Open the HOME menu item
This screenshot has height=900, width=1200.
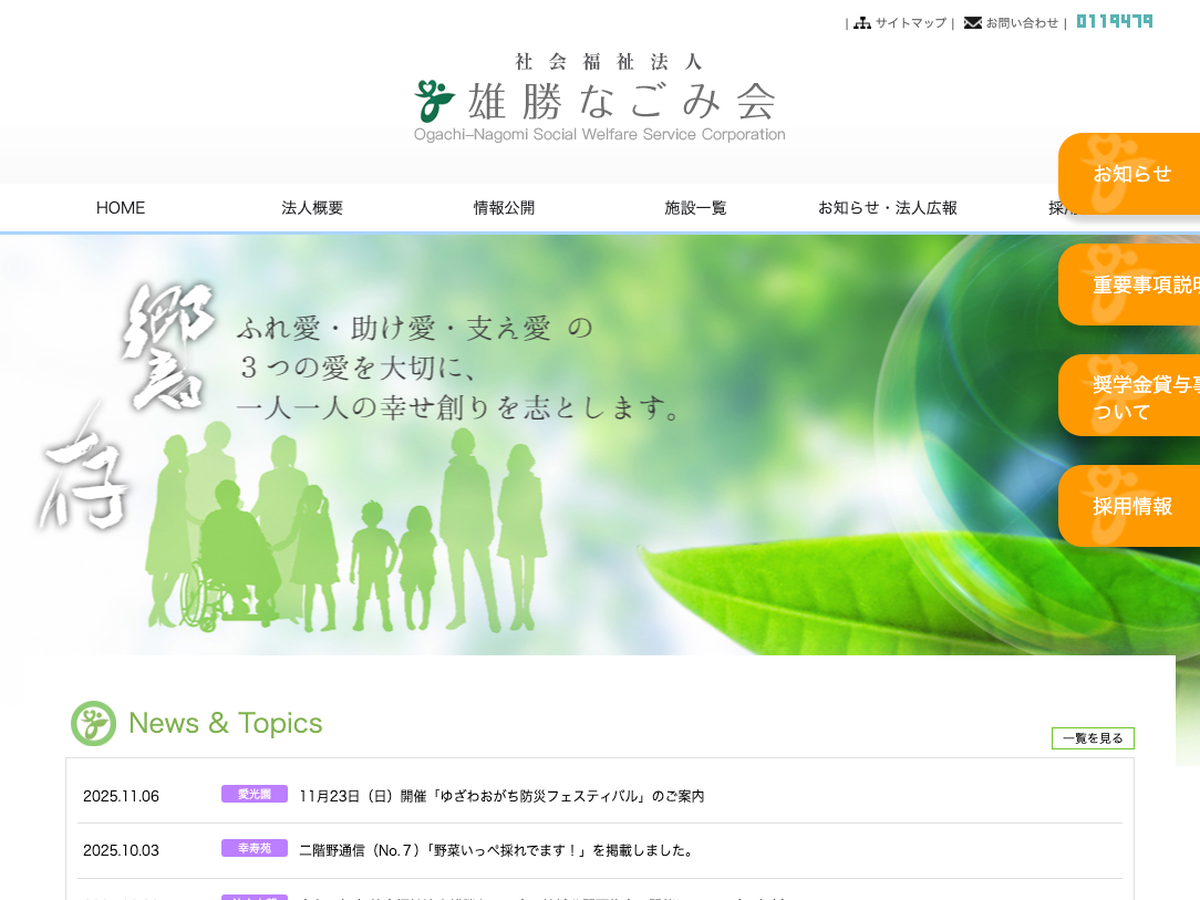(x=120, y=208)
